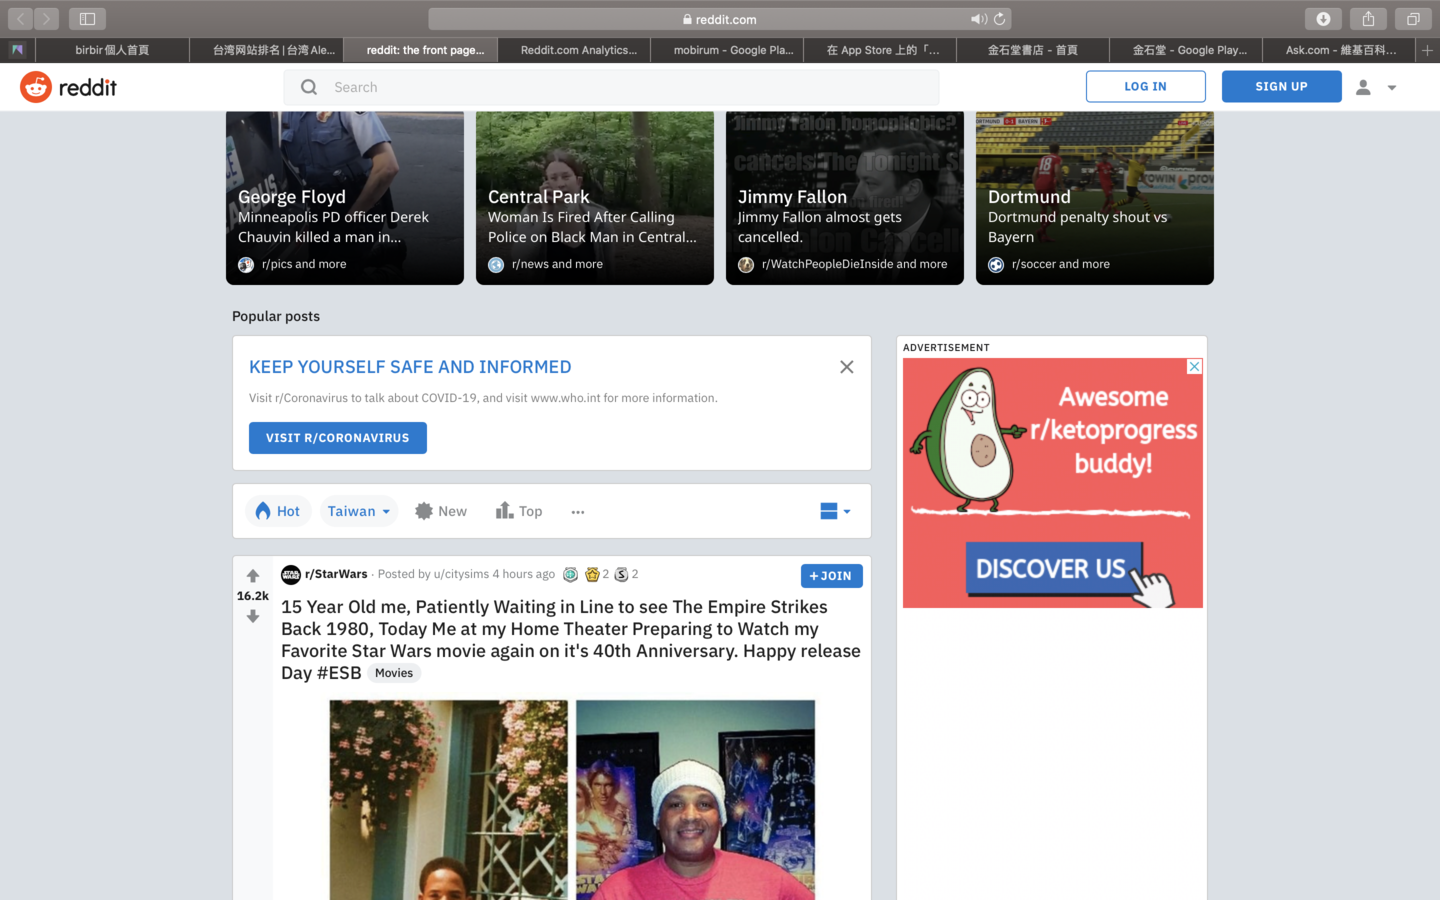1440x900 pixels.
Task: Open u/citysims profile link
Action: [x=461, y=574]
